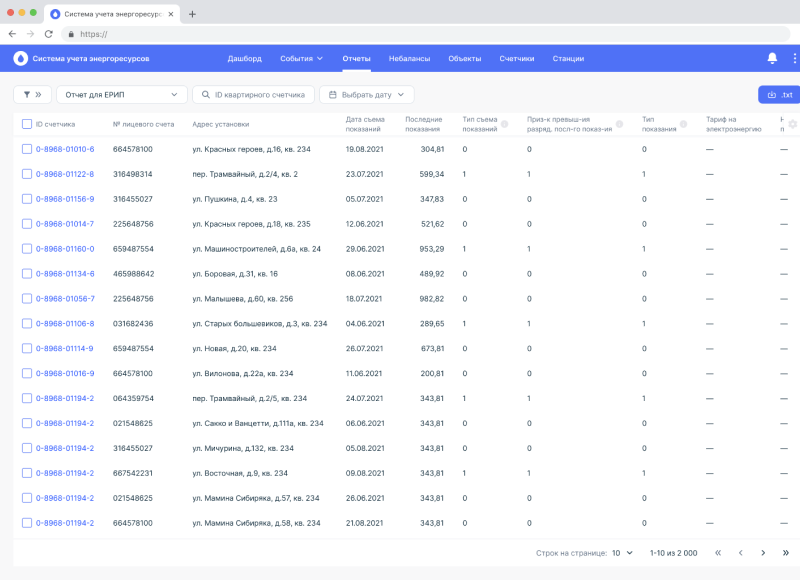Change rows per page dropdown

(622, 552)
